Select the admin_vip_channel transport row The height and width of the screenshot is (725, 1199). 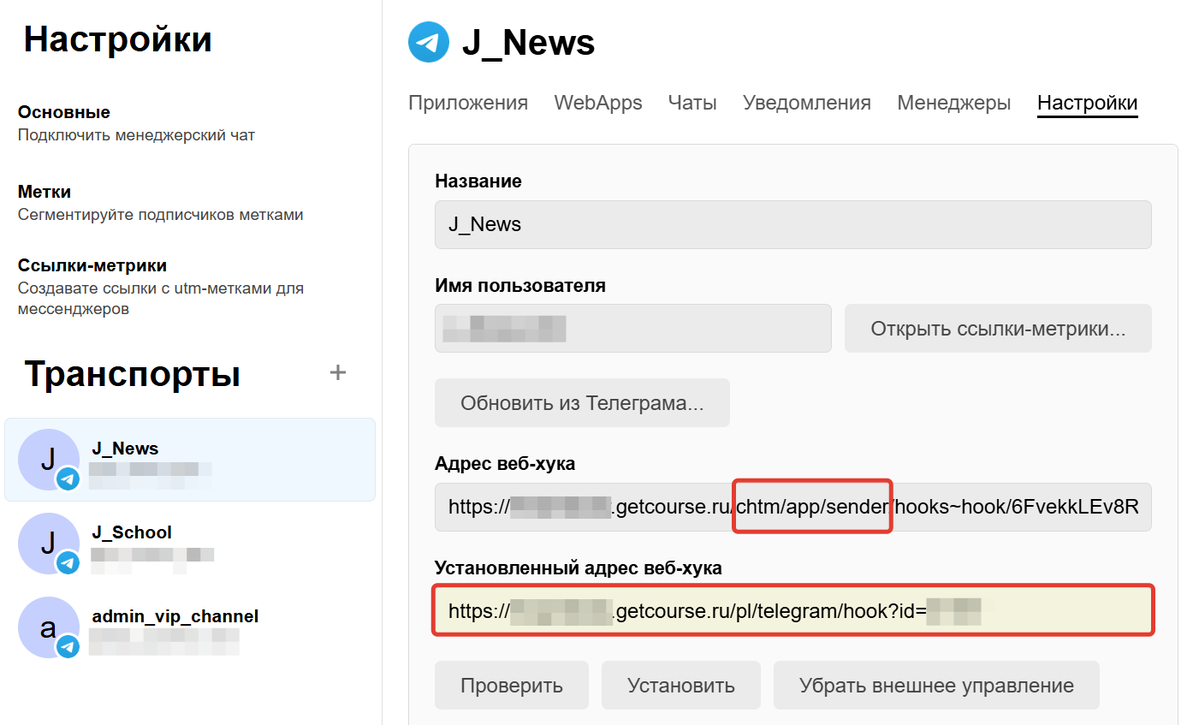pos(190,627)
